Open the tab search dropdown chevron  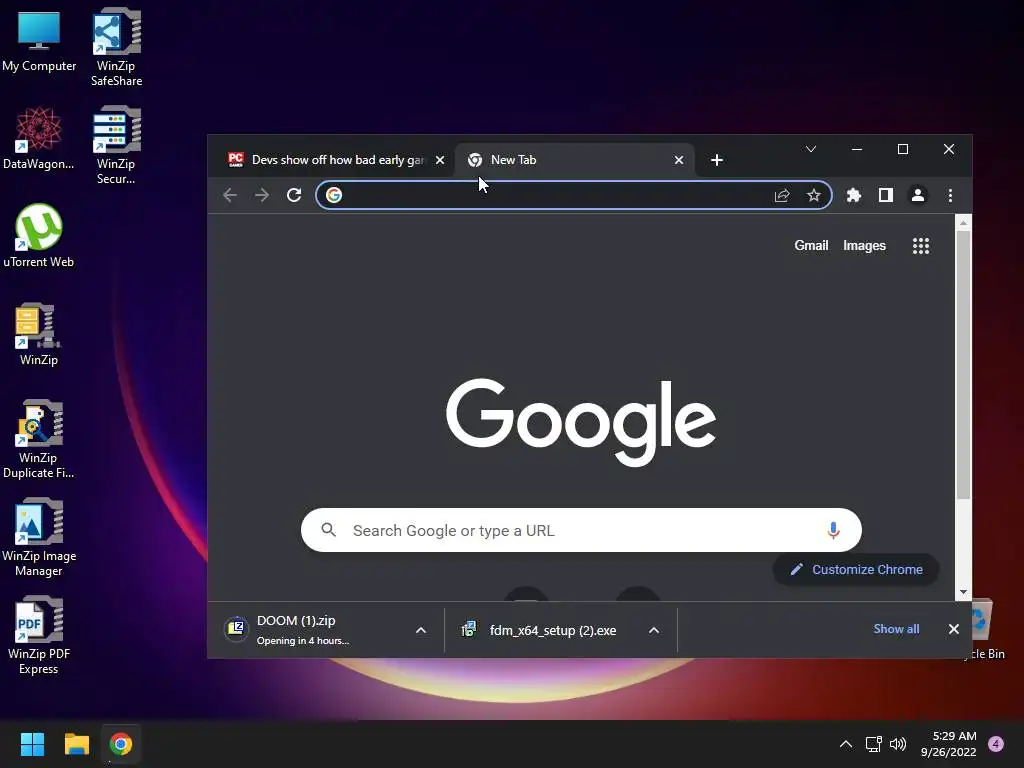pos(810,150)
